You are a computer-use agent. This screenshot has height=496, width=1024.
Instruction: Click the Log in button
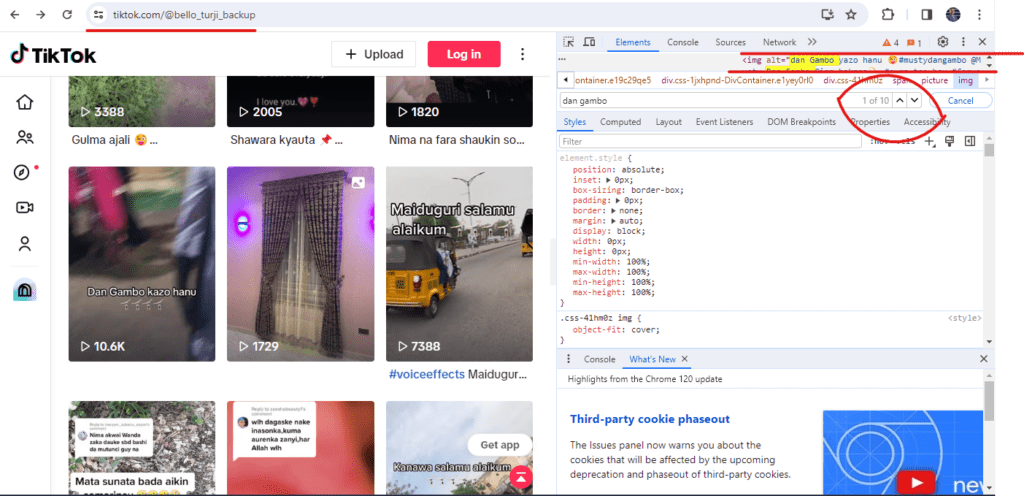point(464,54)
